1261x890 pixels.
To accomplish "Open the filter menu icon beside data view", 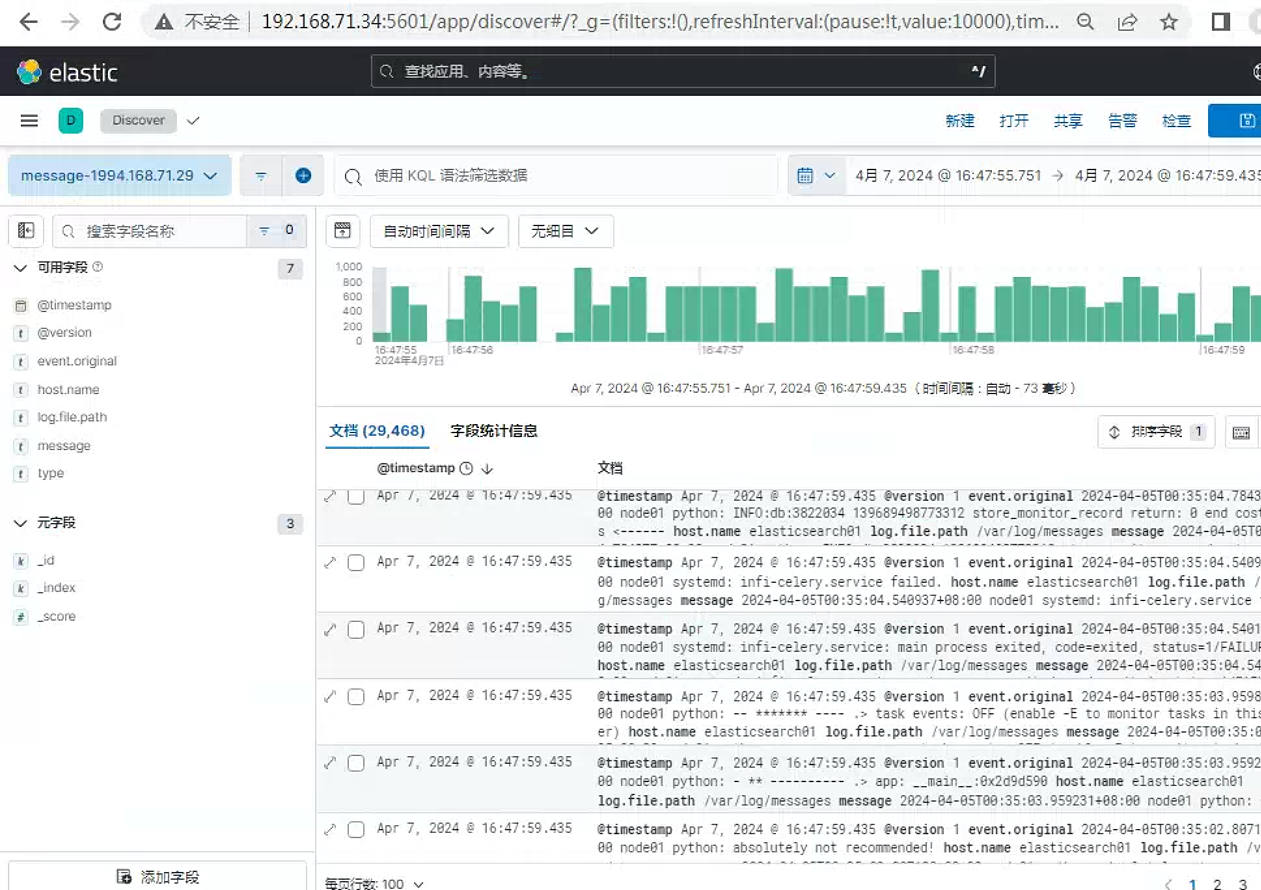I will coord(260,176).
